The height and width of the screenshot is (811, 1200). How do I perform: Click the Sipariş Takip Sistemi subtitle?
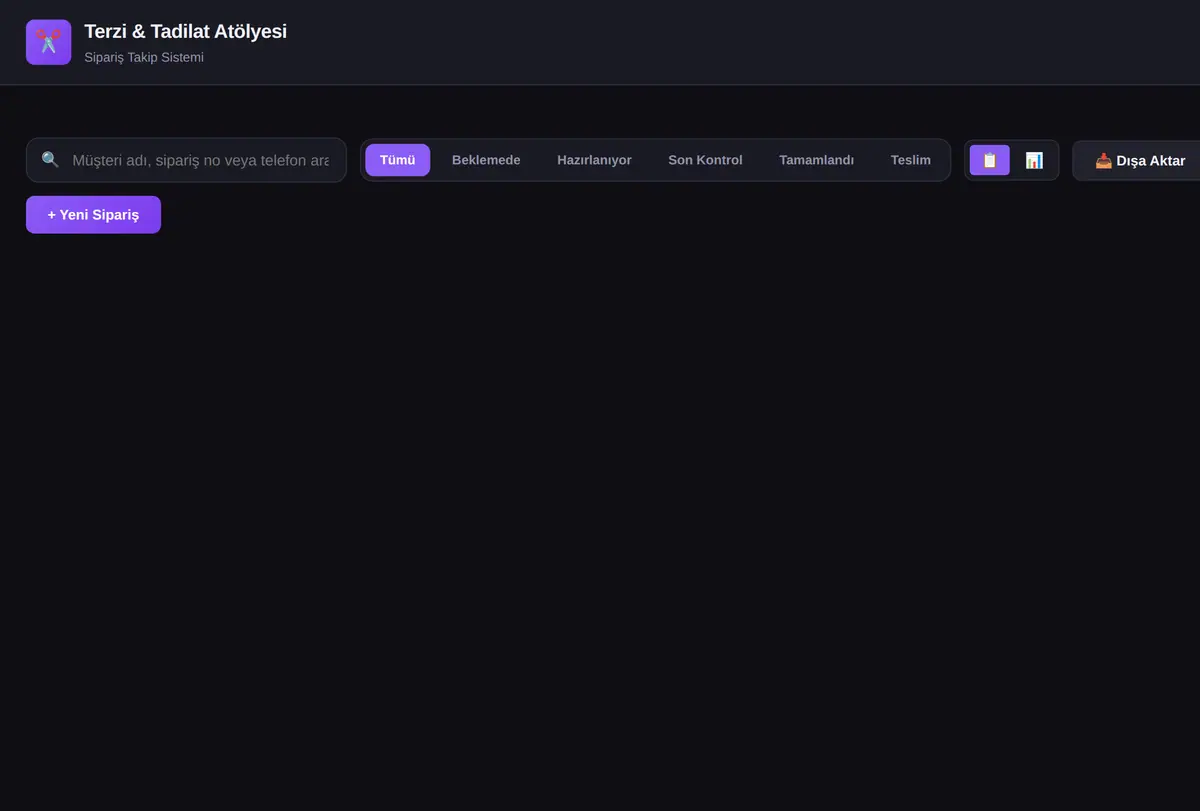[144, 57]
